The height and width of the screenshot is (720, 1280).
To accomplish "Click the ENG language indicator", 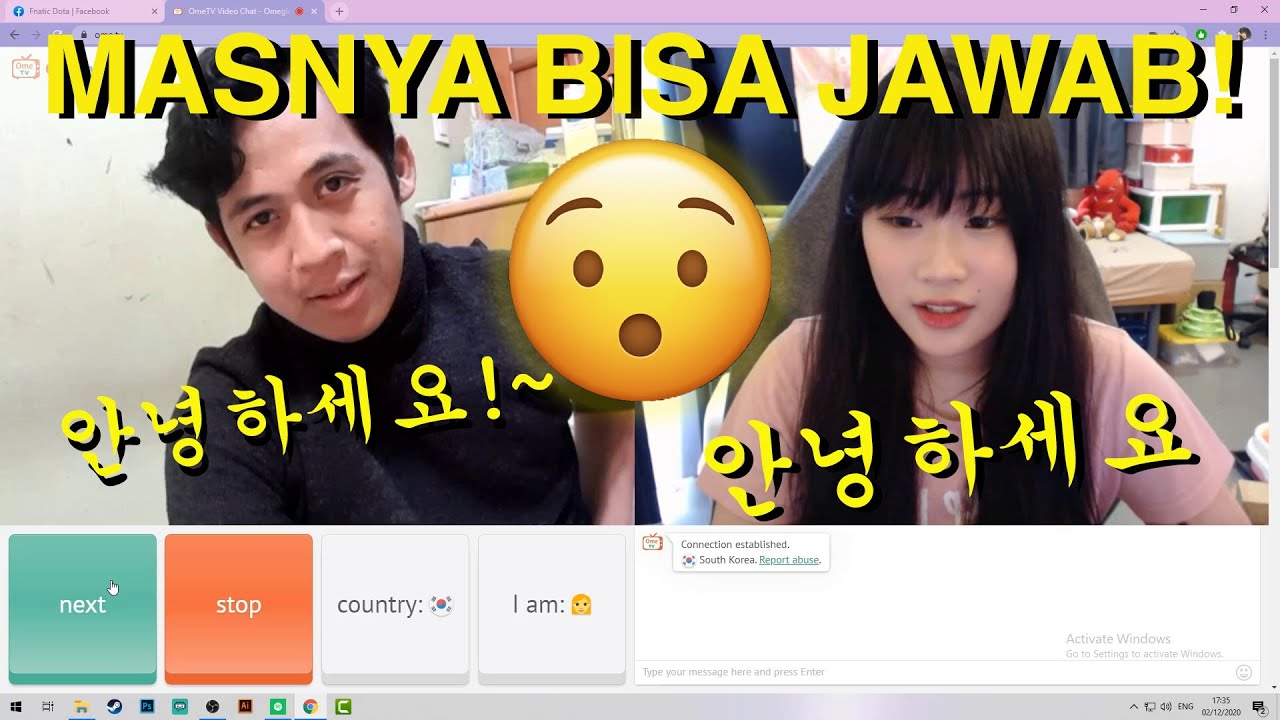I will click(1186, 707).
